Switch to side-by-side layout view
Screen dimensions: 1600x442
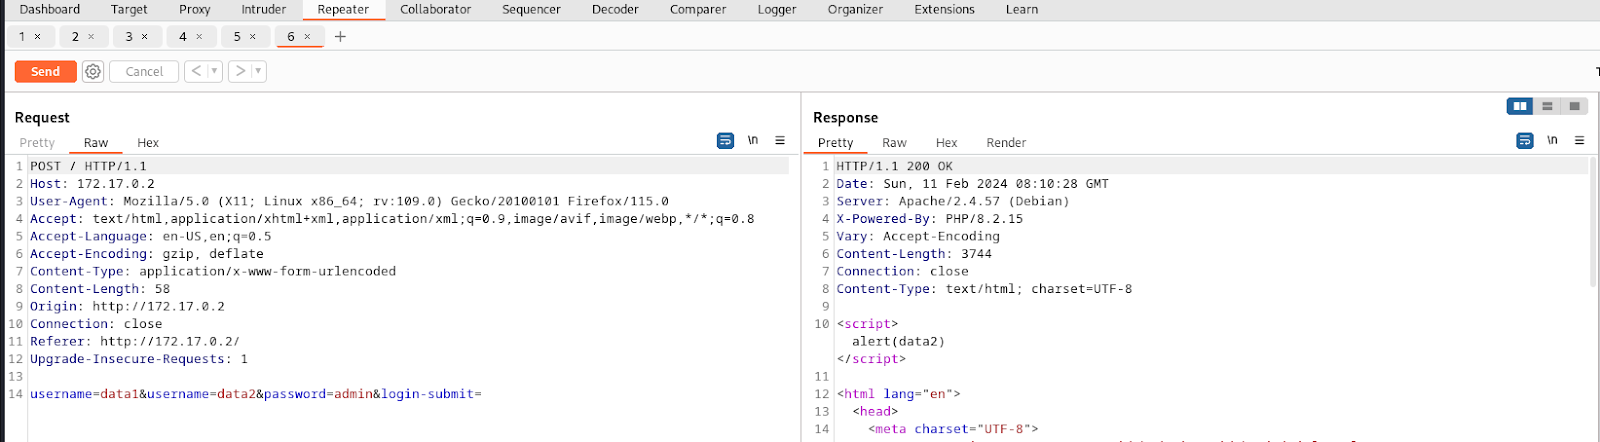(1520, 106)
